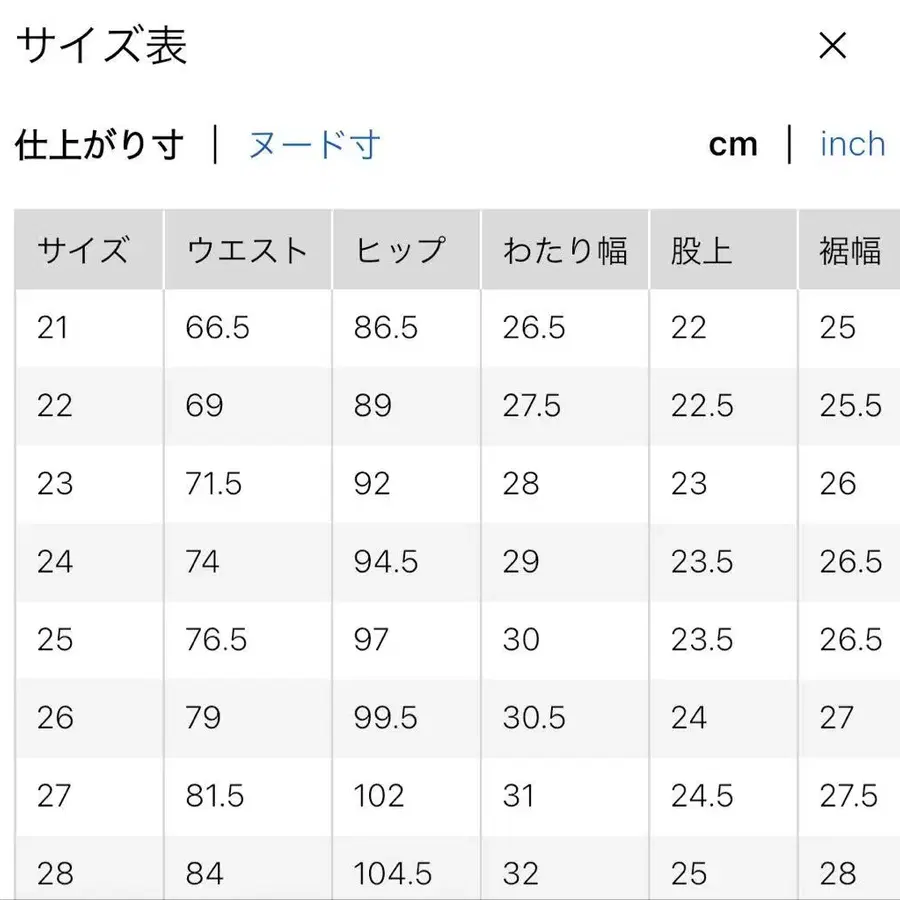Click the わたり幅 column header
This screenshot has height=900, width=900.
[565, 249]
